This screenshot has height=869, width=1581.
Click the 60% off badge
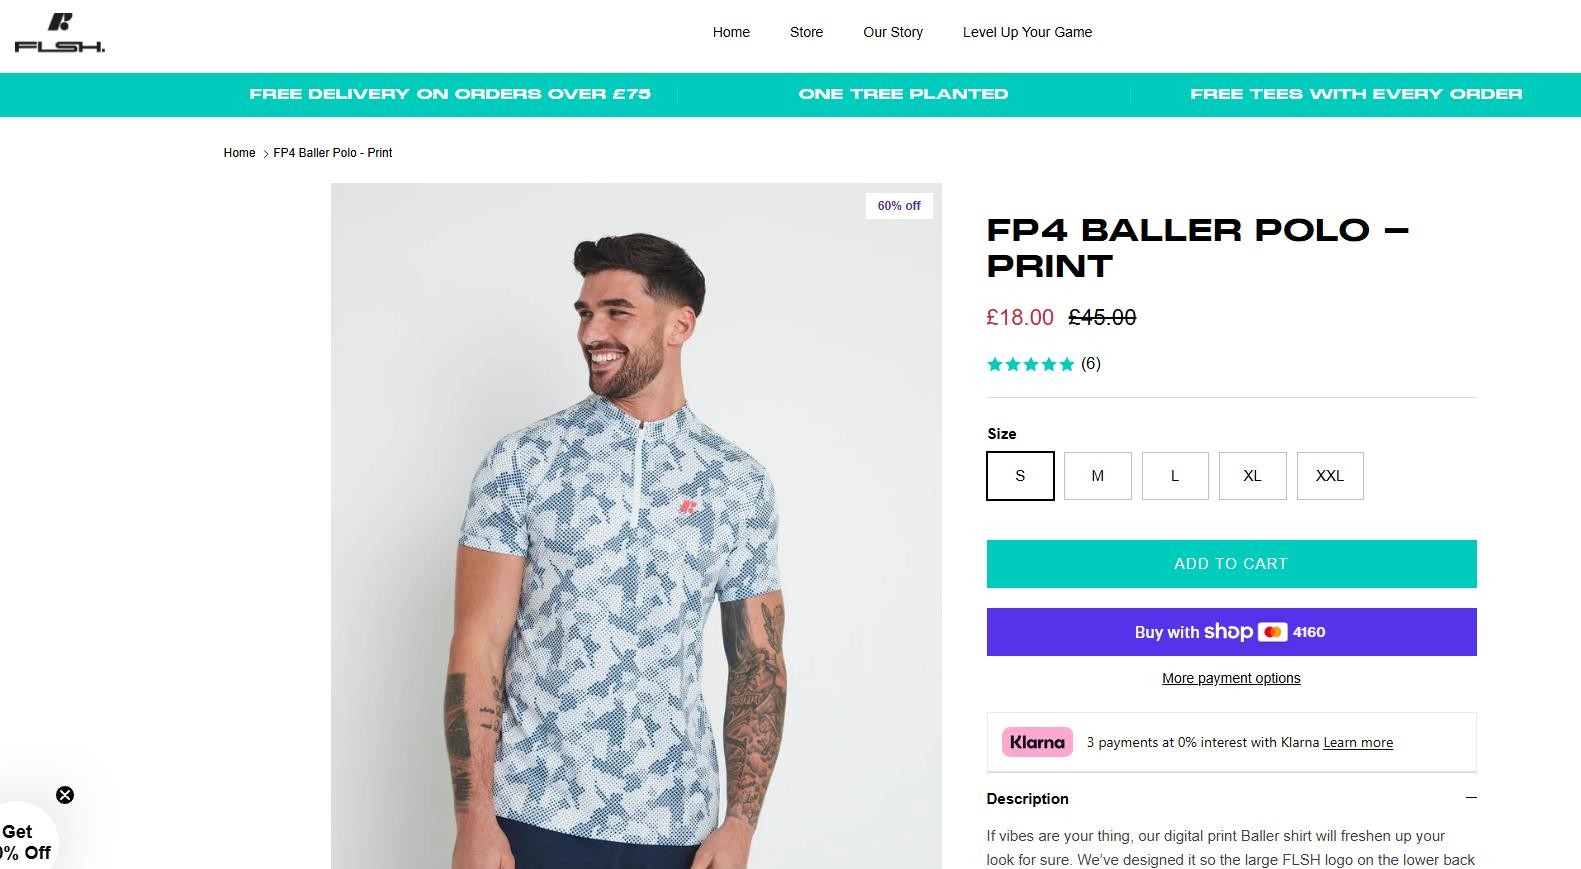click(899, 206)
